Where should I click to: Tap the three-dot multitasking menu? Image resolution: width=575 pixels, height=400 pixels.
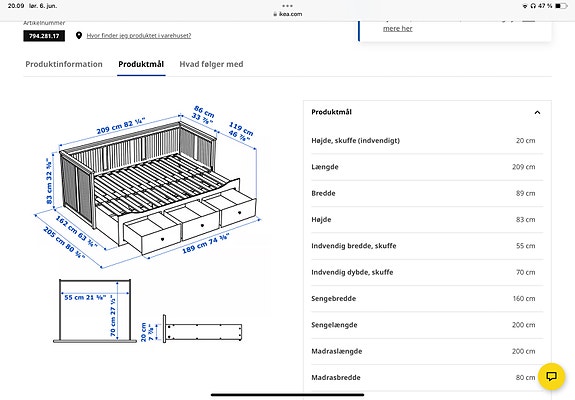(288, 6)
